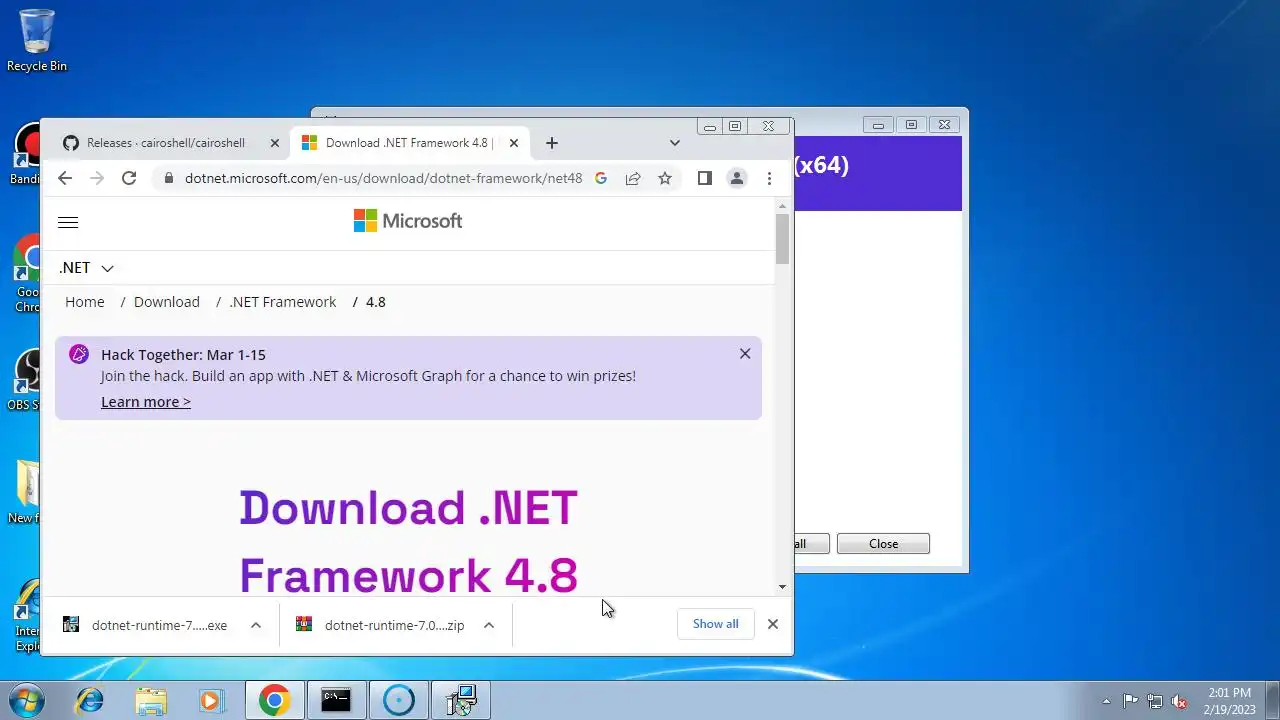Show hidden tray icons arrow
1280x720 pixels.
tap(1106, 701)
